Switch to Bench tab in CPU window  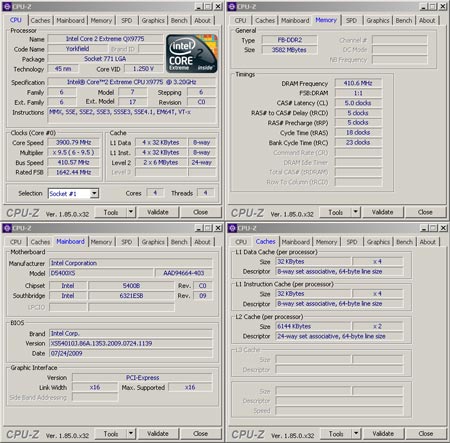point(179,21)
